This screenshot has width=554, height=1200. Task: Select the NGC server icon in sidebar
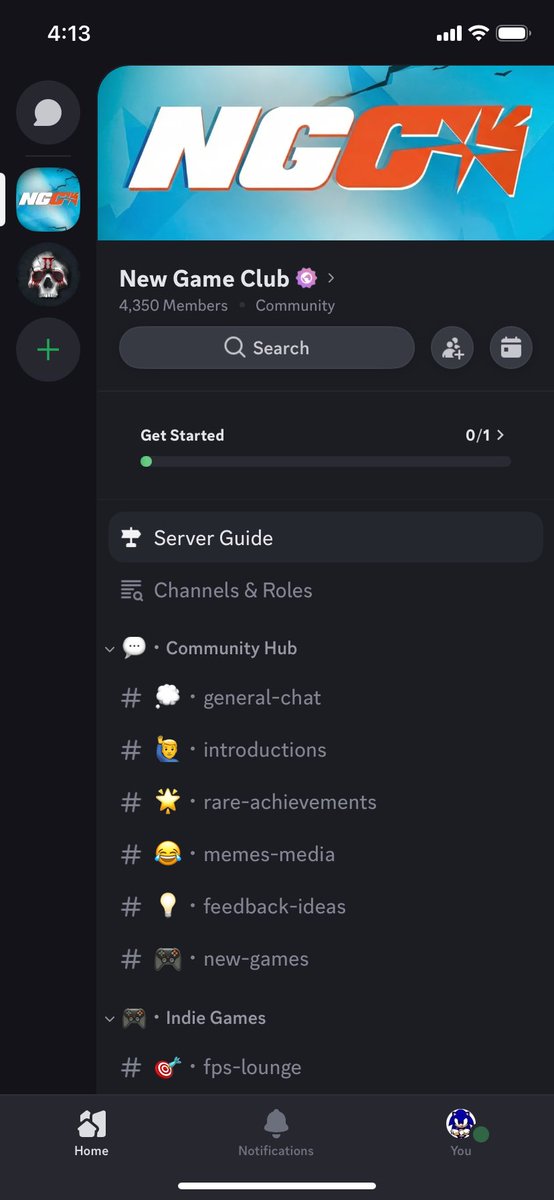(48, 198)
